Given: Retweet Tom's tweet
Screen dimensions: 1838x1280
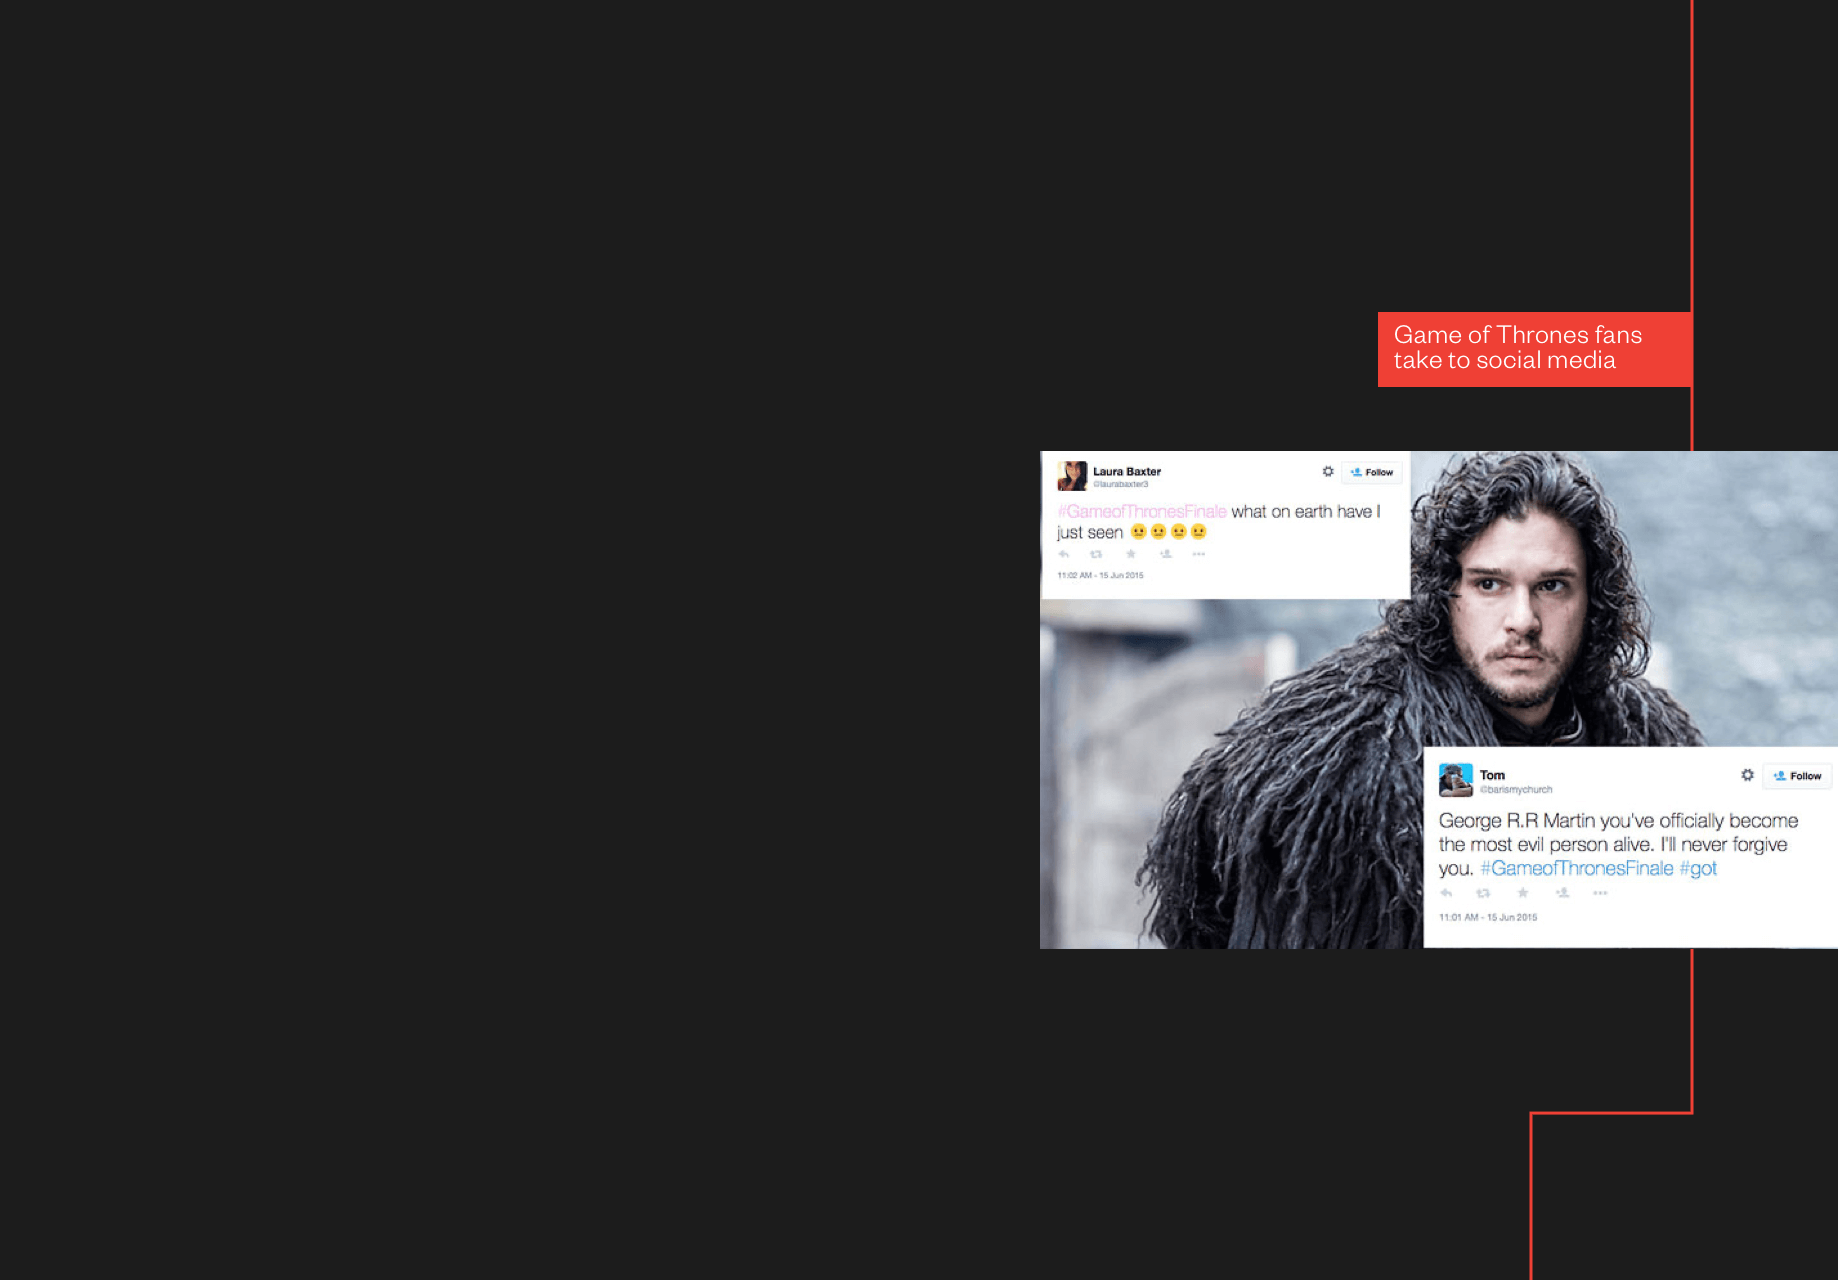Looking at the screenshot, I should (x=1483, y=893).
